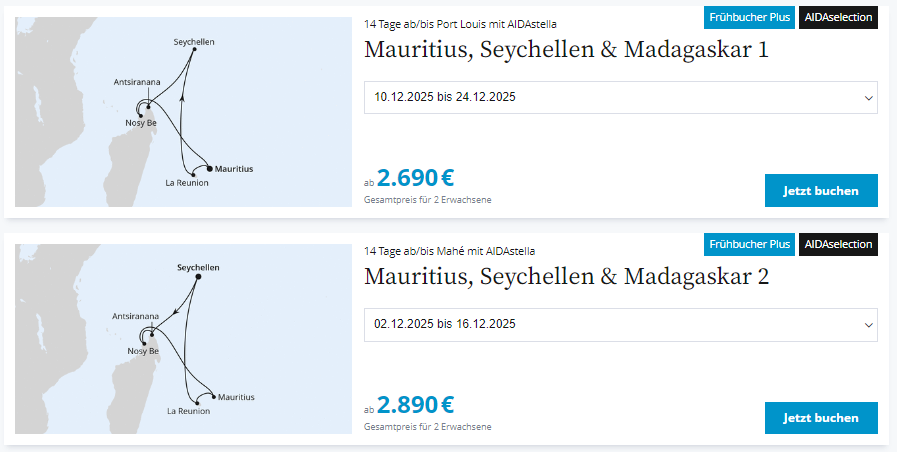
Task: Click the bold Seychellen label on the second map
Action: 198,268
